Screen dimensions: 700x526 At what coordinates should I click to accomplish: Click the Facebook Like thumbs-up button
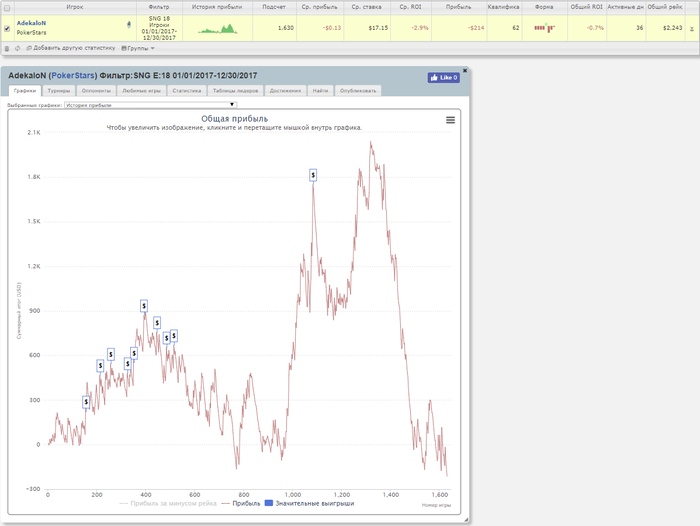[x=444, y=78]
